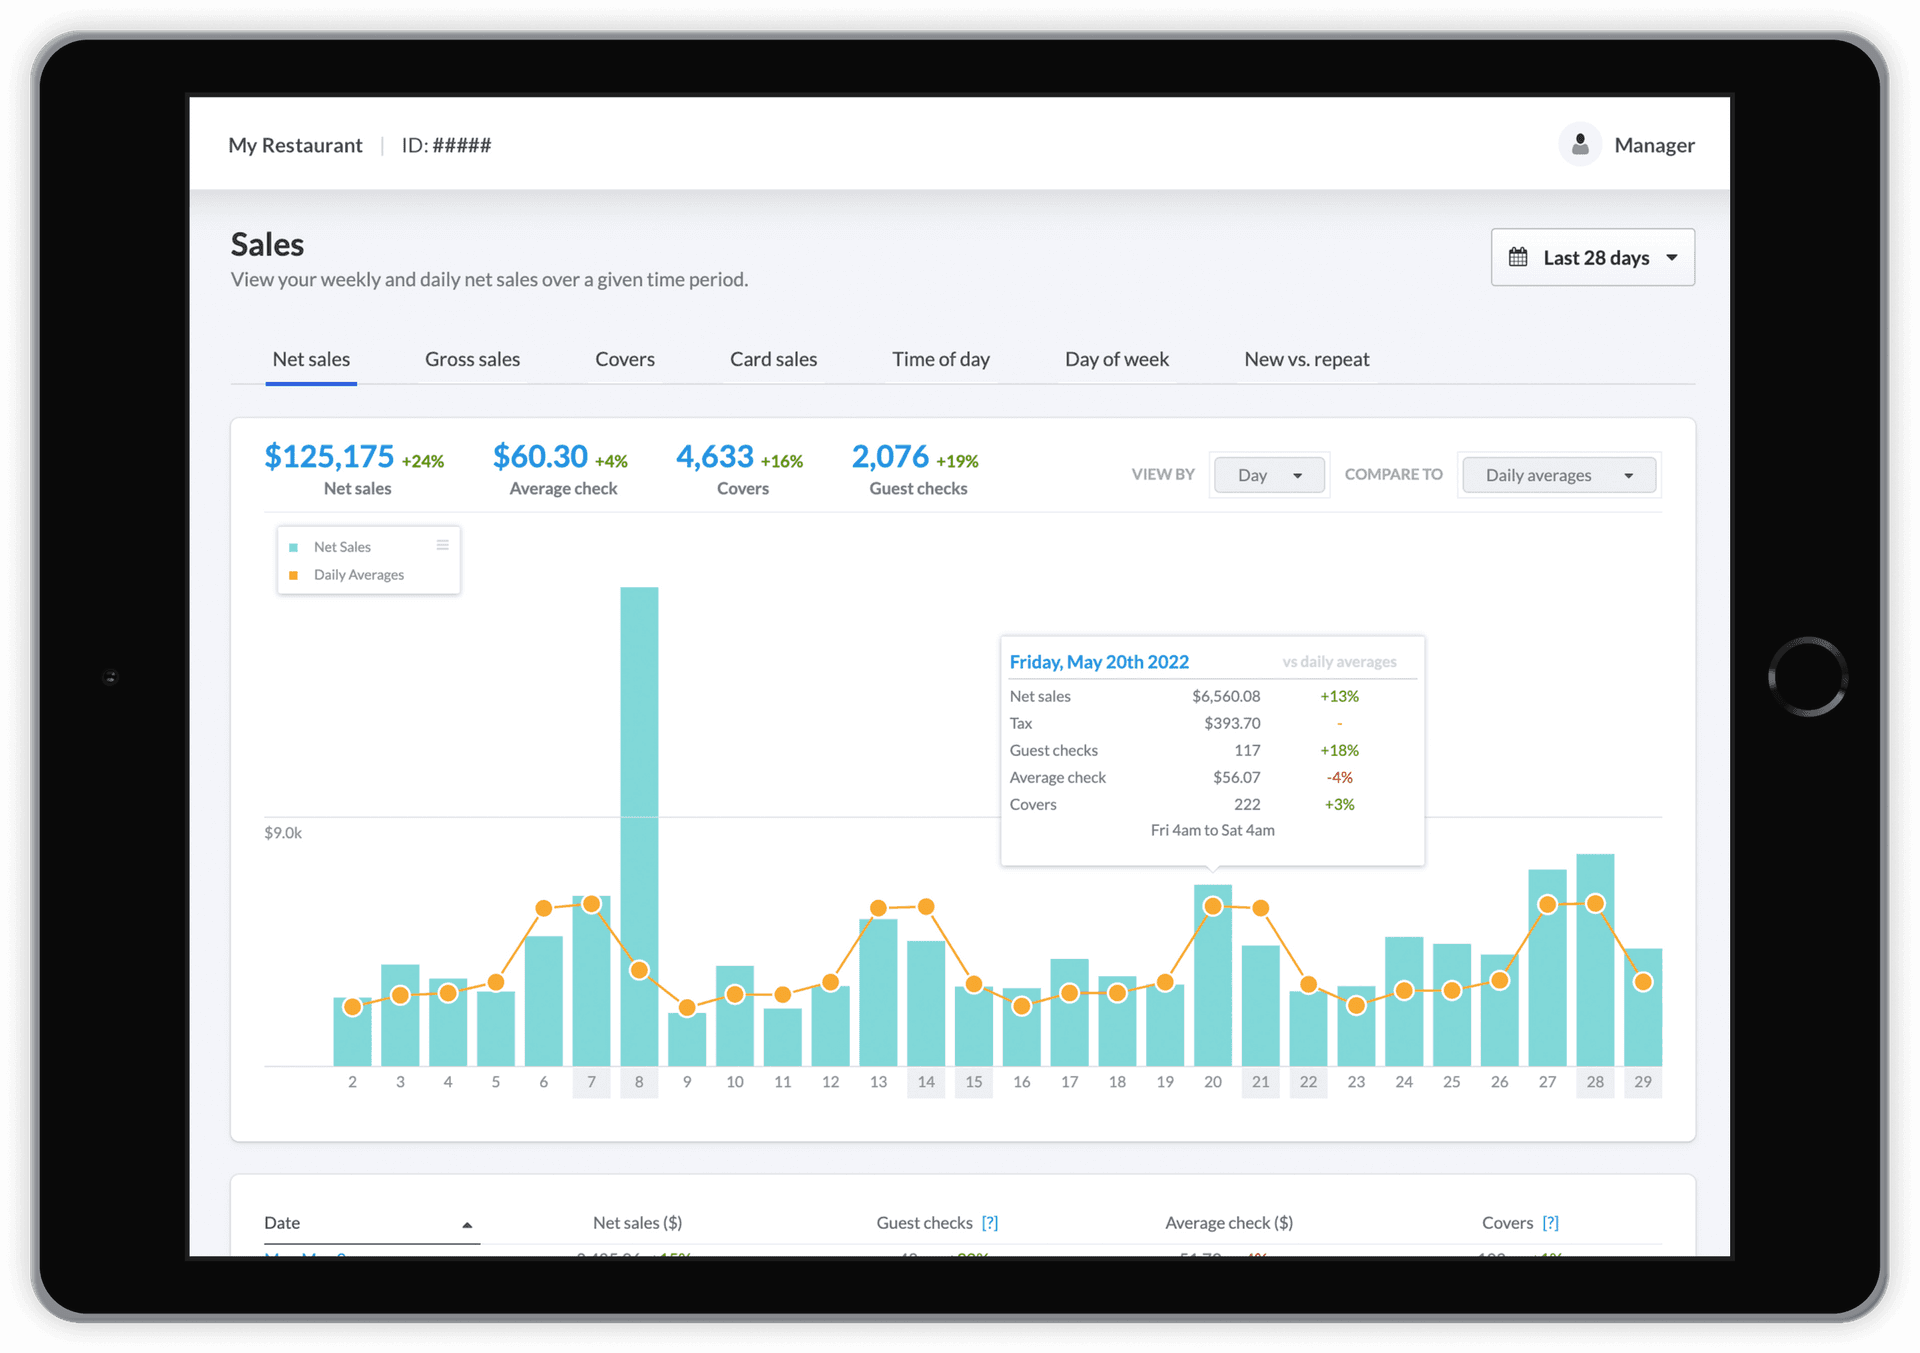Open the Last 28 days date range dropdown
The image size is (1920, 1353).
[x=1592, y=257]
